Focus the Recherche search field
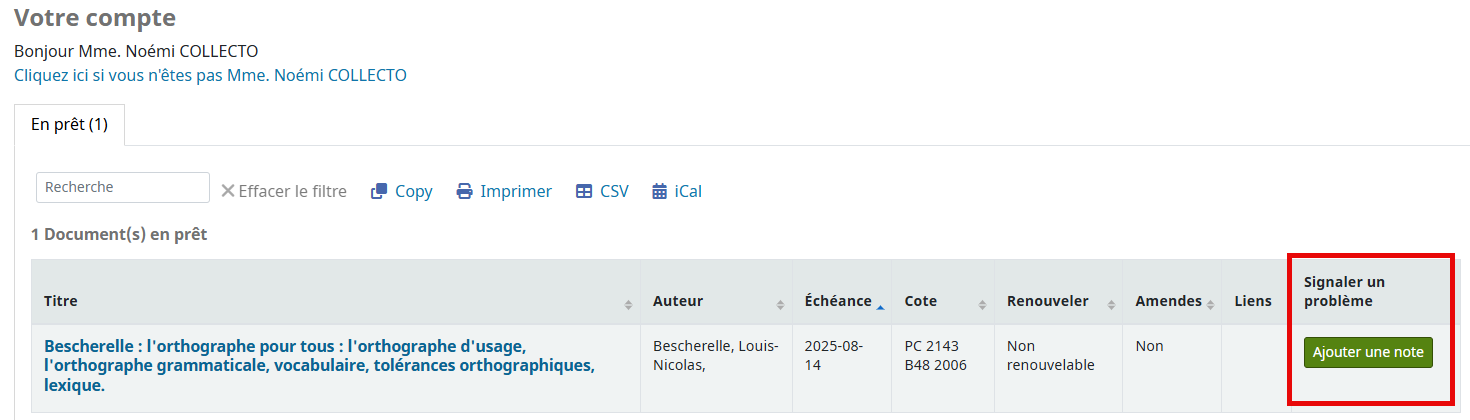Screen dimensions: 1470x420 click(123, 187)
